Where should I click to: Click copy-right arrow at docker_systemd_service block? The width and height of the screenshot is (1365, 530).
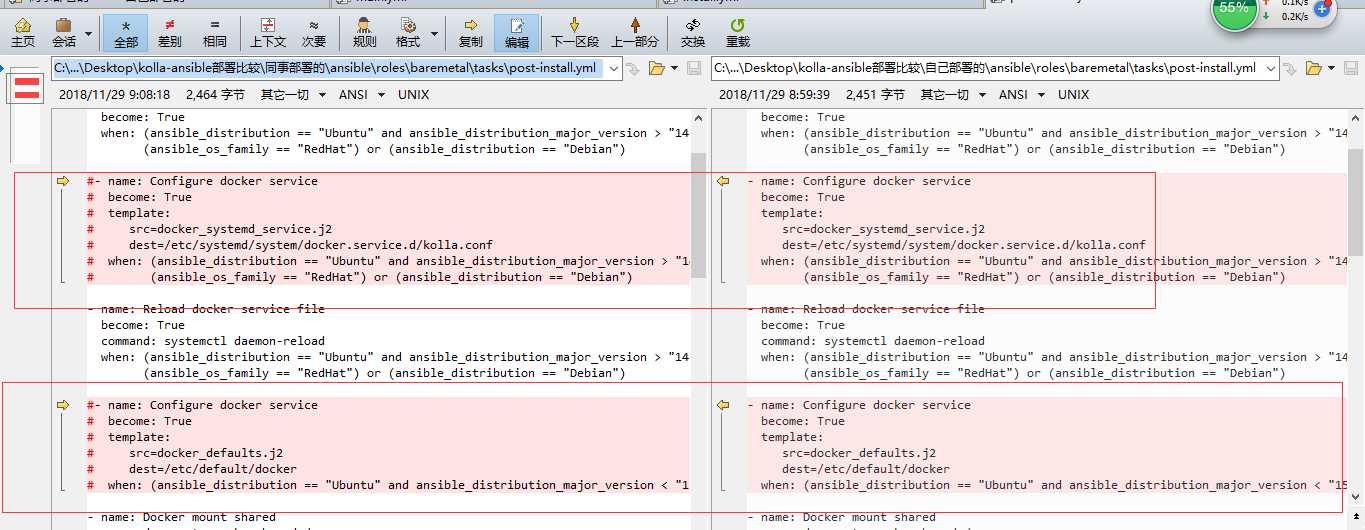coord(64,181)
